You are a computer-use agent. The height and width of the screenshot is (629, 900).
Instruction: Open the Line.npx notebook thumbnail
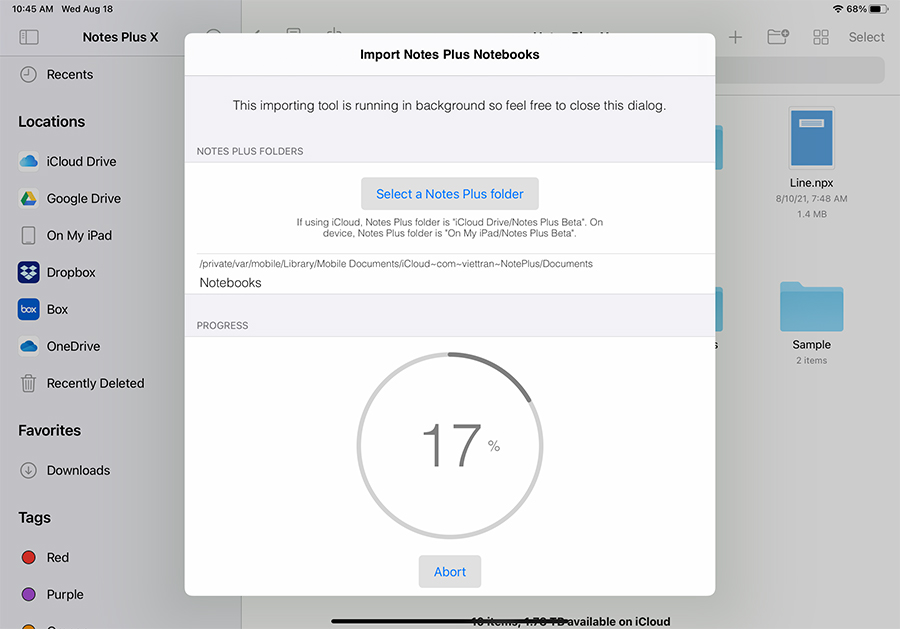[811, 138]
